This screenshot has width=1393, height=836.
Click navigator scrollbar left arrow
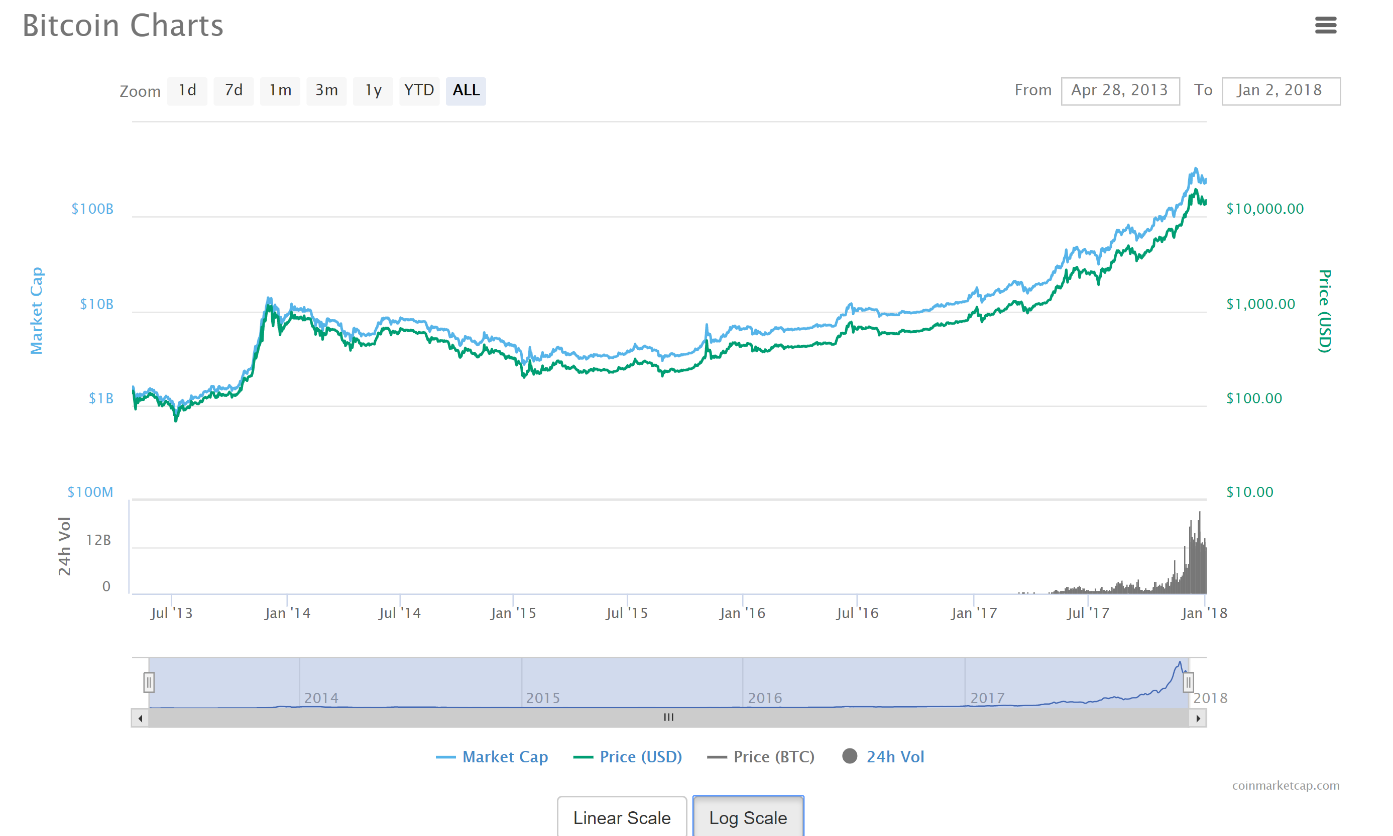(140, 717)
